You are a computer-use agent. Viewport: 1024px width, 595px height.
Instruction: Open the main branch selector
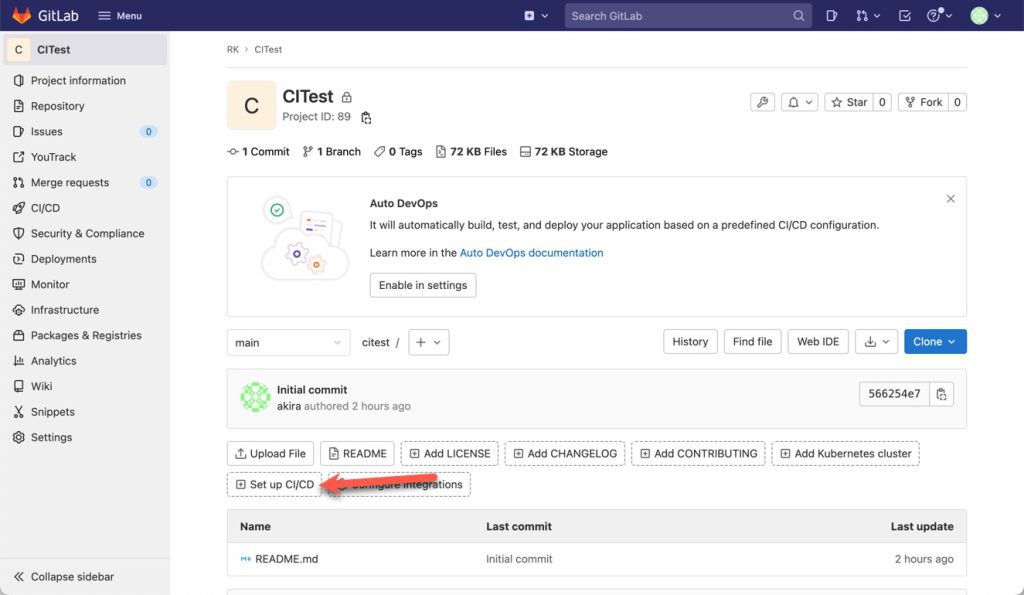point(288,342)
